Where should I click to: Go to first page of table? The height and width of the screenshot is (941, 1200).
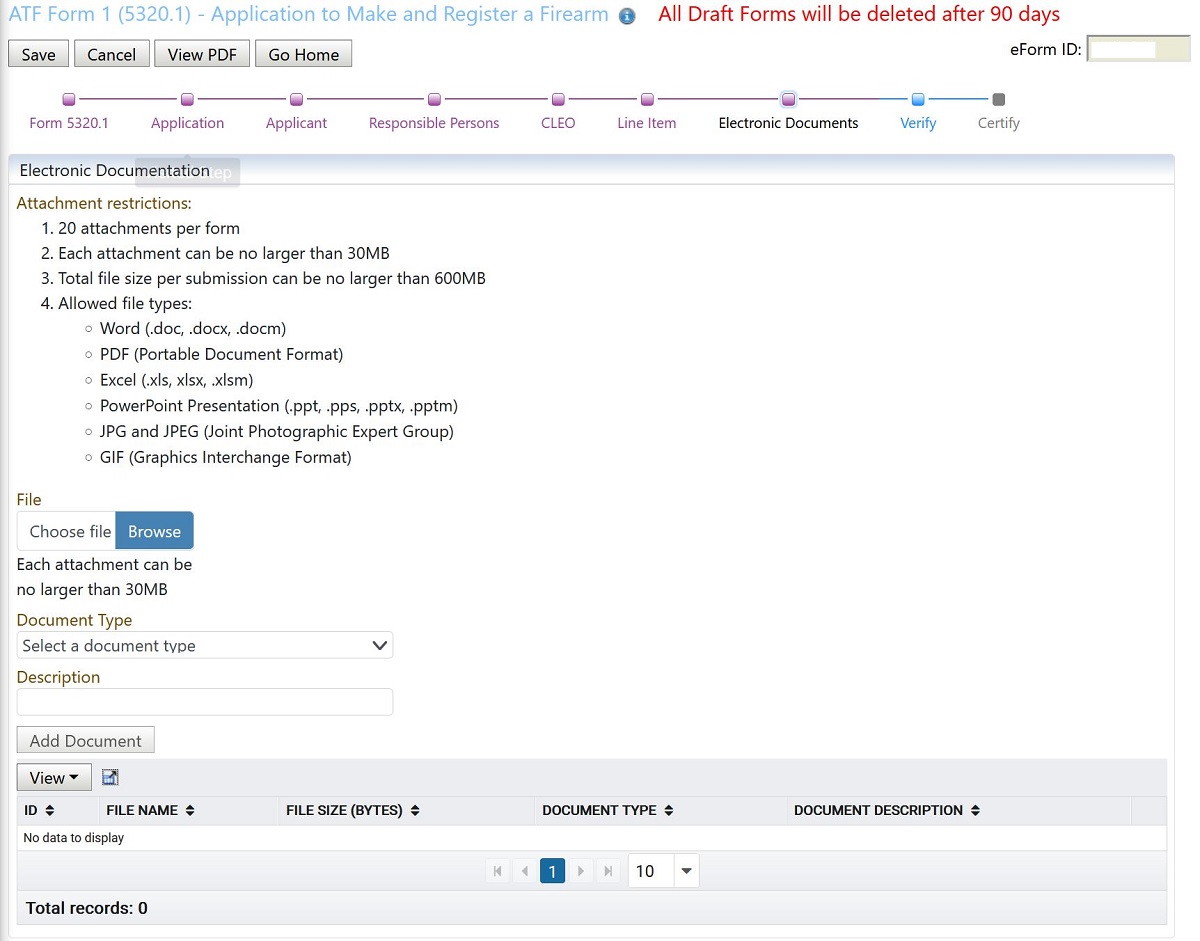pyautogui.click(x=497, y=871)
